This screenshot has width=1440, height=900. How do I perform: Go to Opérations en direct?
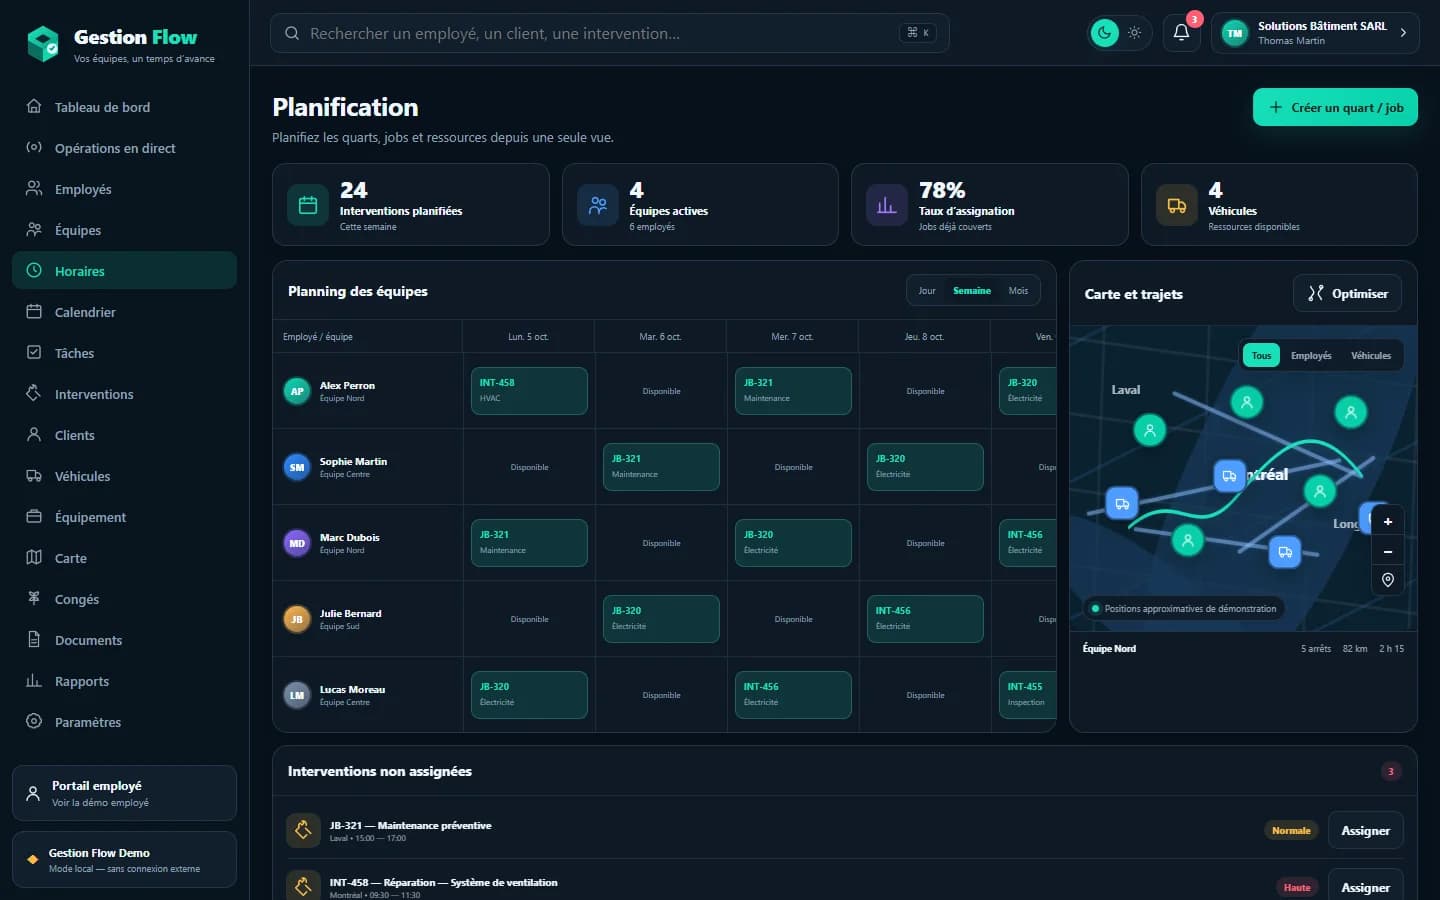coord(124,148)
